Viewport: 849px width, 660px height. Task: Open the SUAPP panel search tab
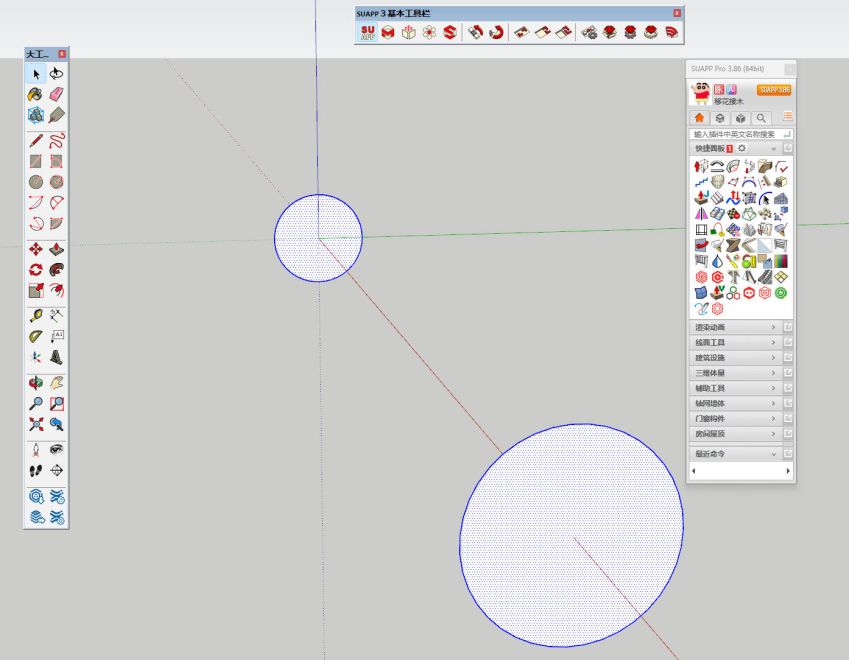(761, 118)
